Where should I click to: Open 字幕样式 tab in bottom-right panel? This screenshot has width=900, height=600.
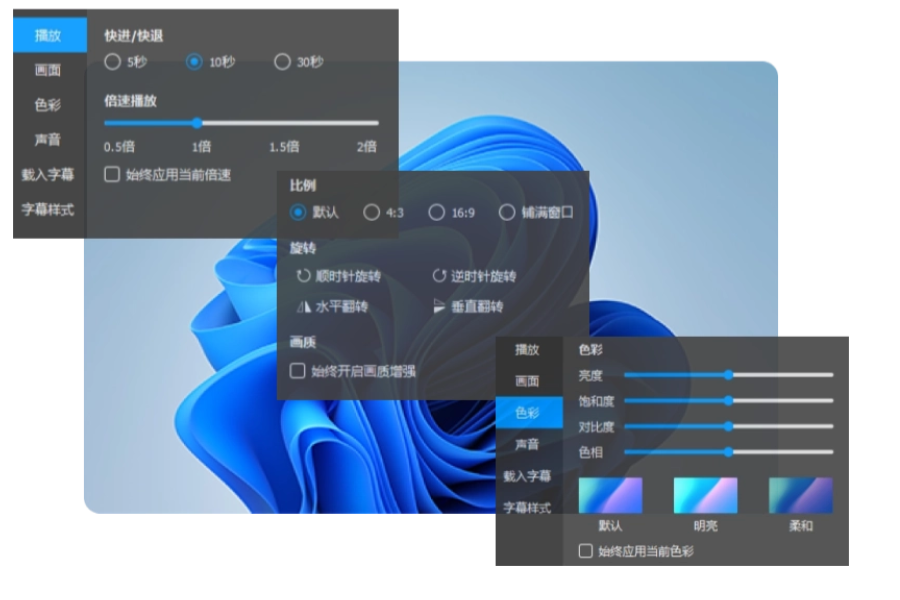527,507
